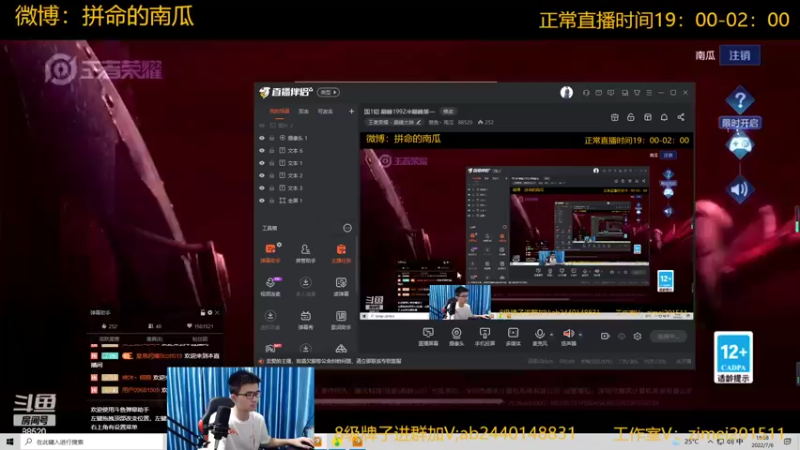The width and height of the screenshot is (800, 450).
Task: Hide the 文本 3 source layer
Action: coord(262,188)
